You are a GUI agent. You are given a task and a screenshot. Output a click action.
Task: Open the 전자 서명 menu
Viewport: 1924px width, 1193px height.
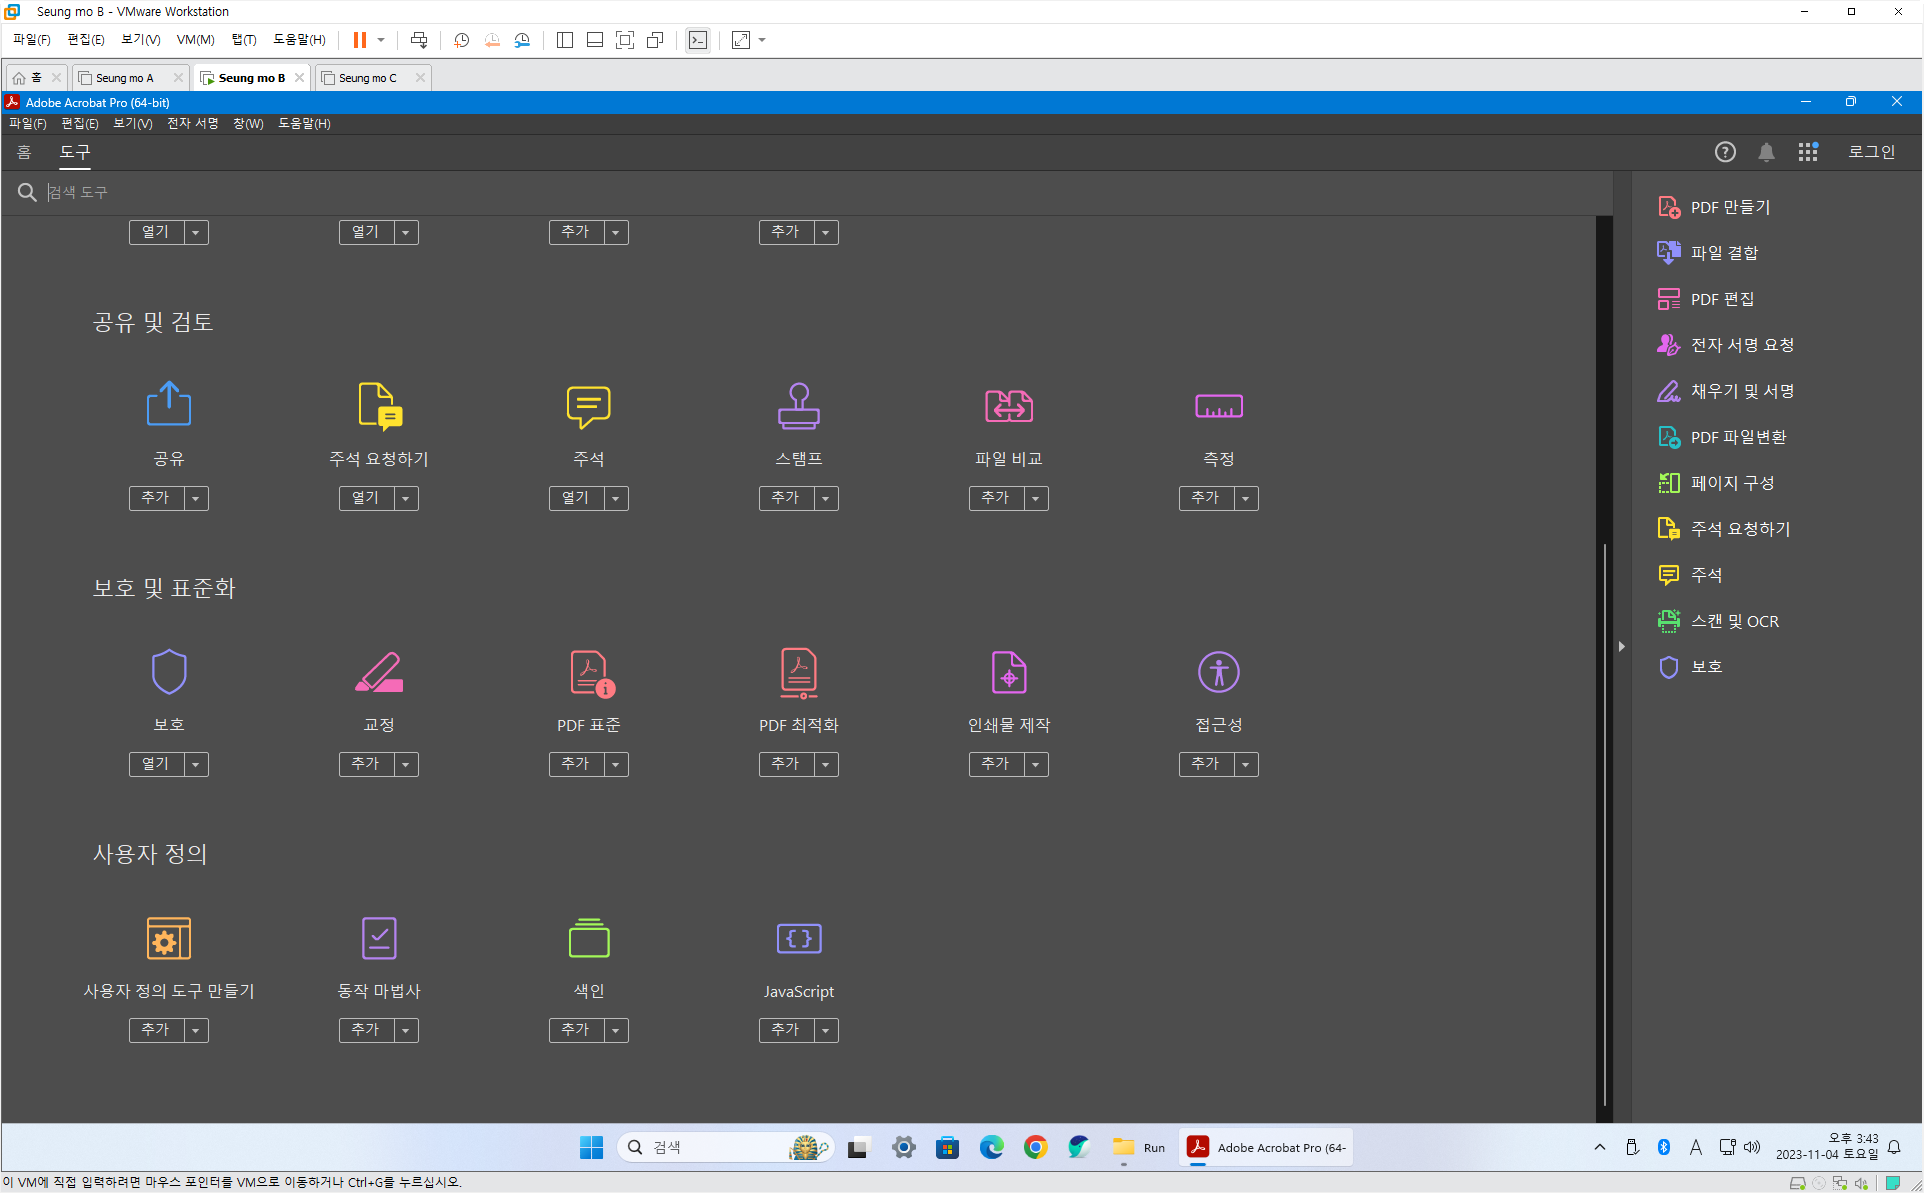click(x=192, y=123)
